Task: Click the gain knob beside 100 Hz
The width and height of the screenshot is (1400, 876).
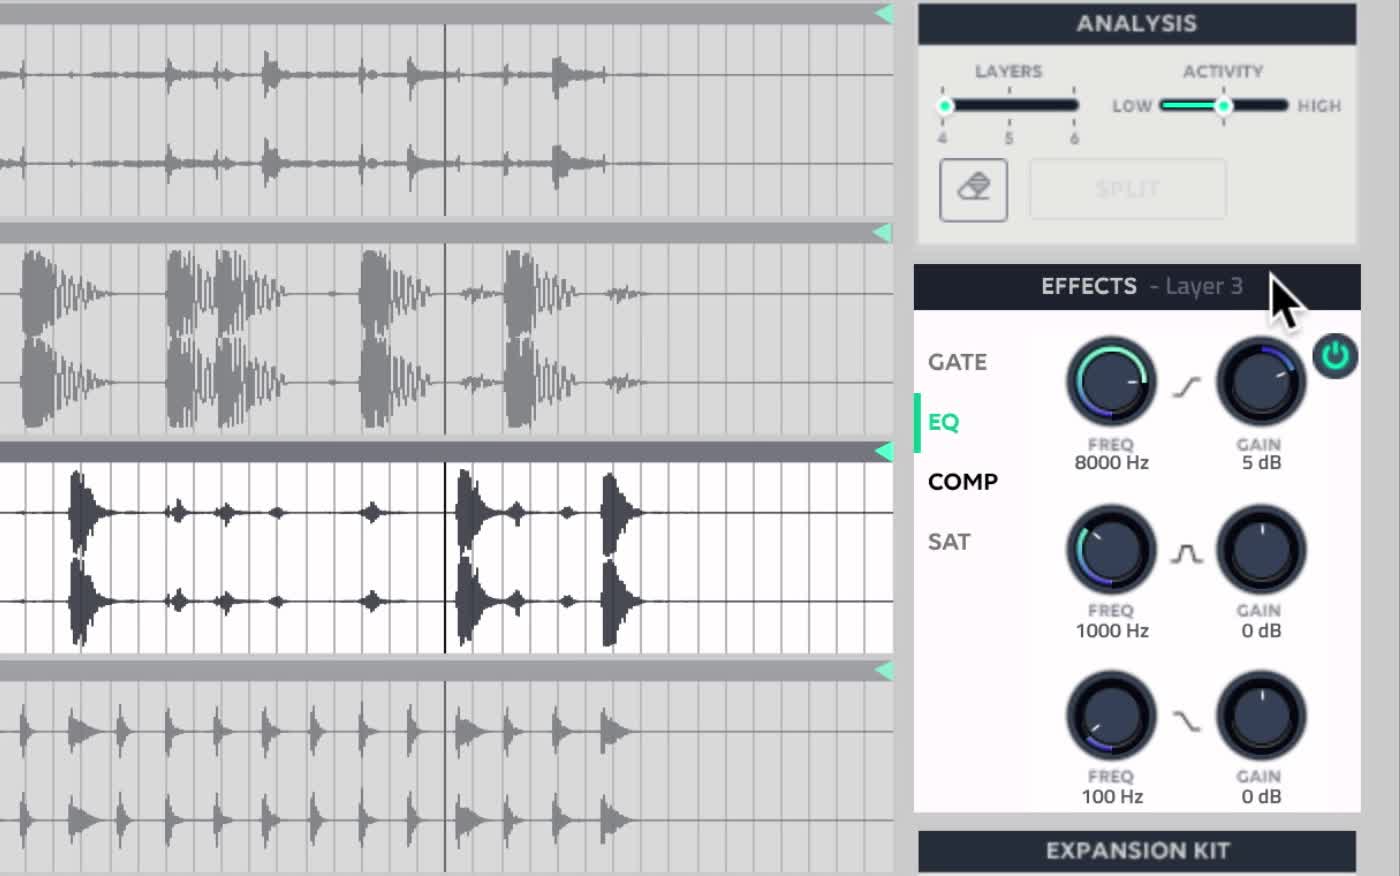Action: [x=1261, y=716]
